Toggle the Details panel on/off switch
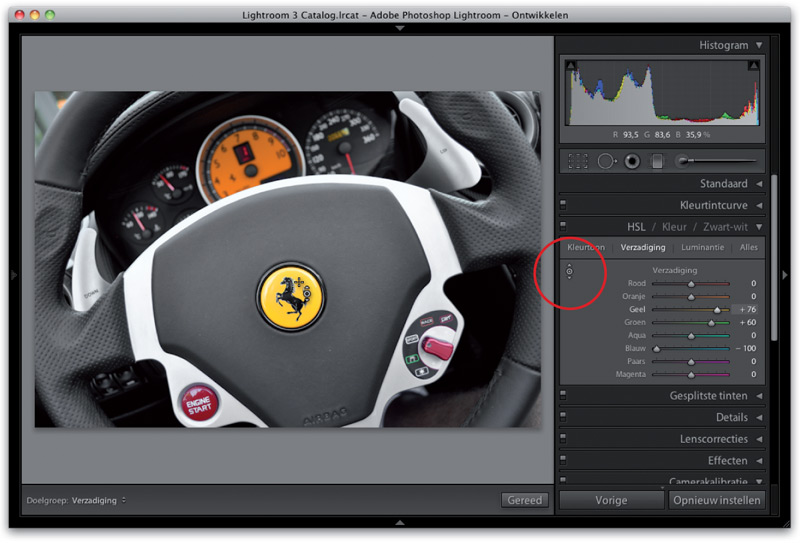Viewport: 800px width, 543px height. (563, 416)
